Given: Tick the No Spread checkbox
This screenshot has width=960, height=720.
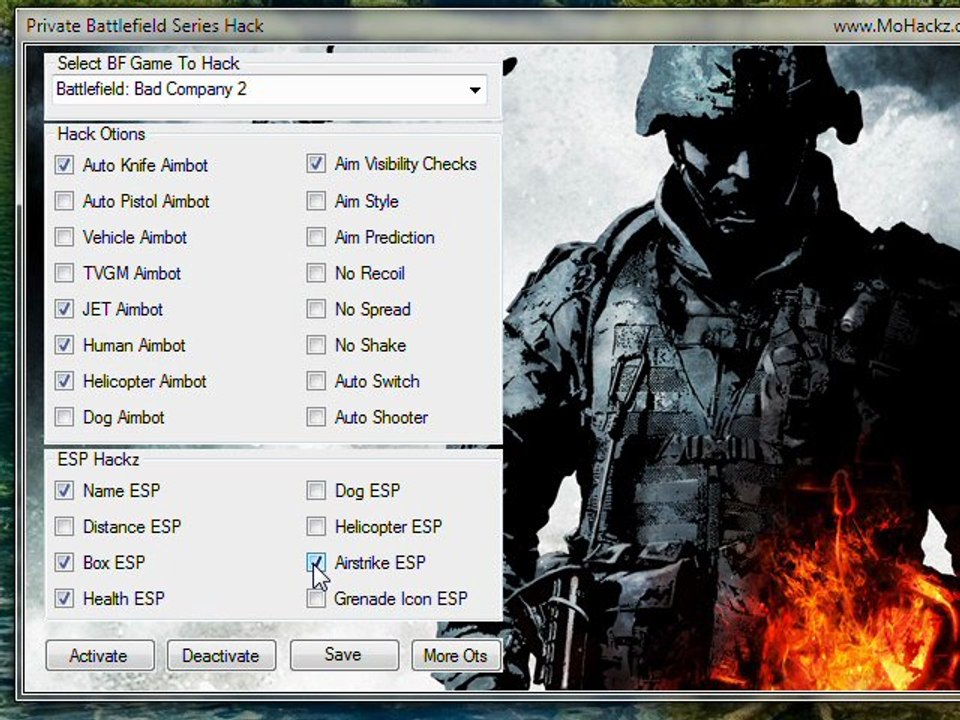Looking at the screenshot, I should [x=316, y=309].
